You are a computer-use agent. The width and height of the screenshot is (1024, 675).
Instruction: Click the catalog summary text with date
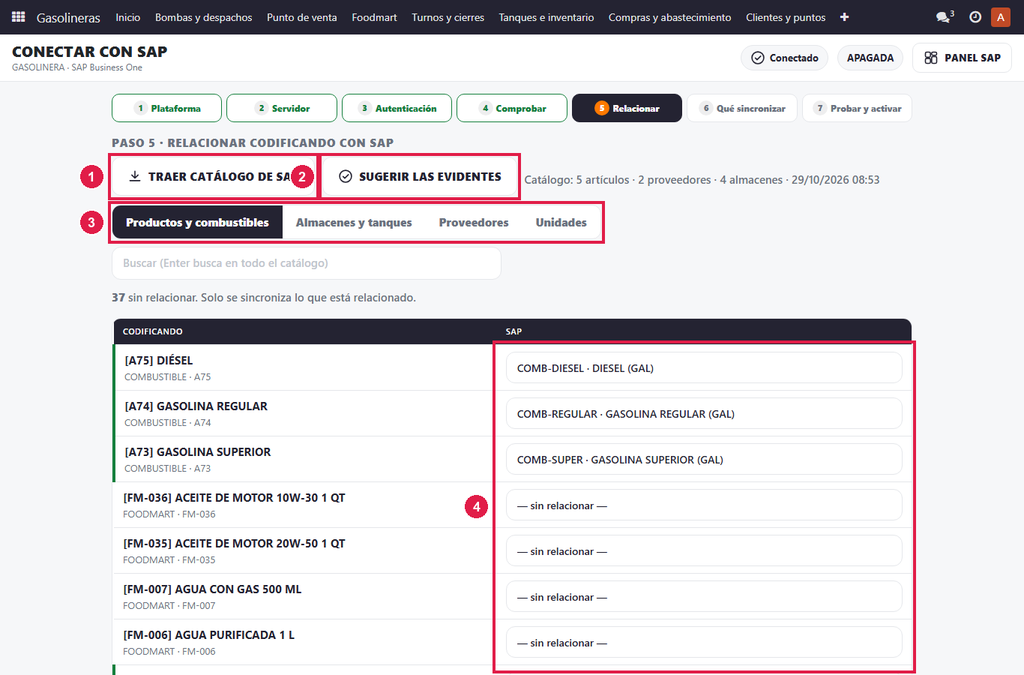(x=702, y=180)
